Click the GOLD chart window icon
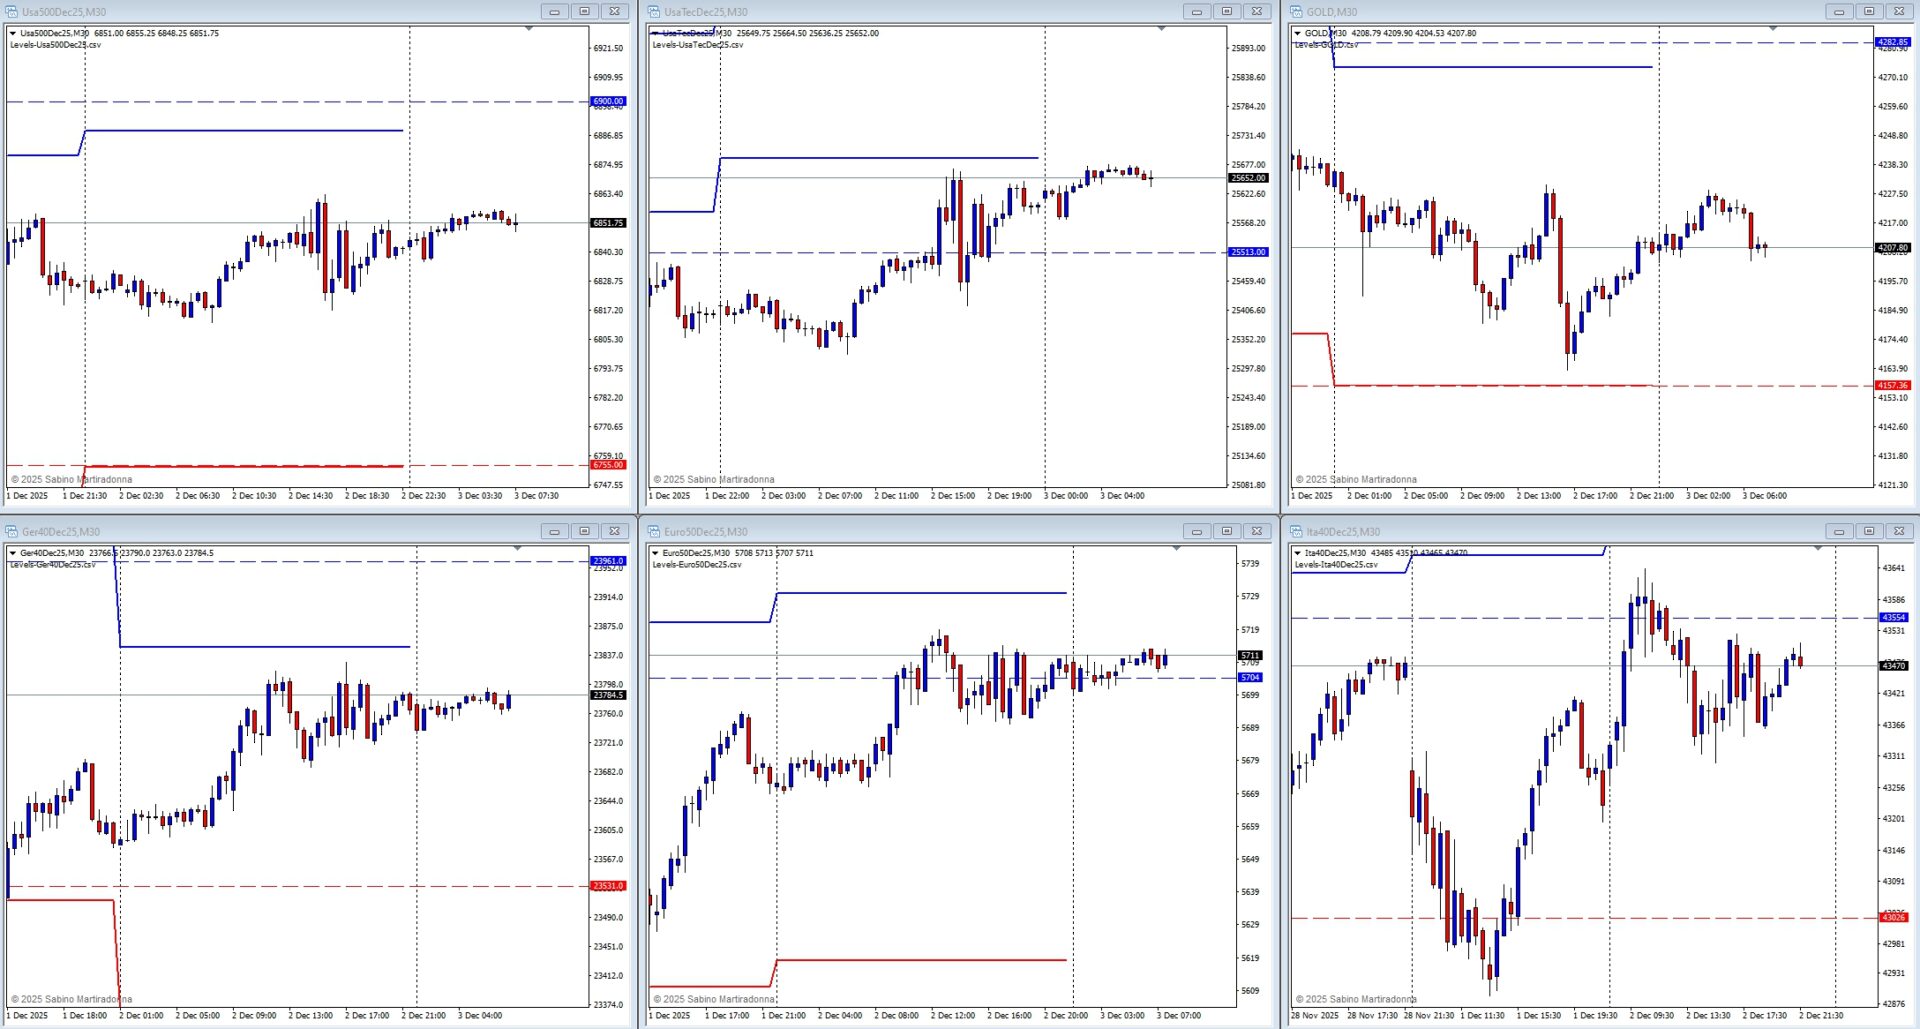Image resolution: width=1920 pixels, height=1029 pixels. [x=1296, y=12]
